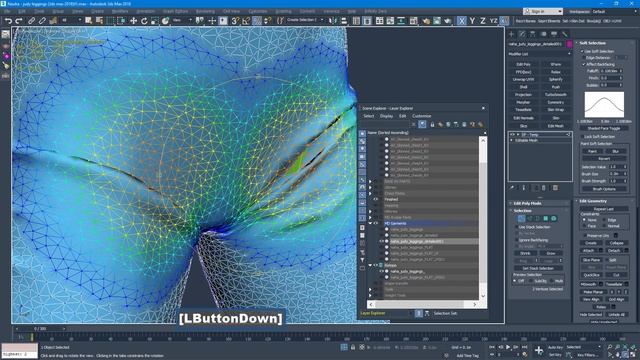Screen dimensions: 640x360
Task: Open the Create Selection Set dropdown
Action: [x=305, y=20]
